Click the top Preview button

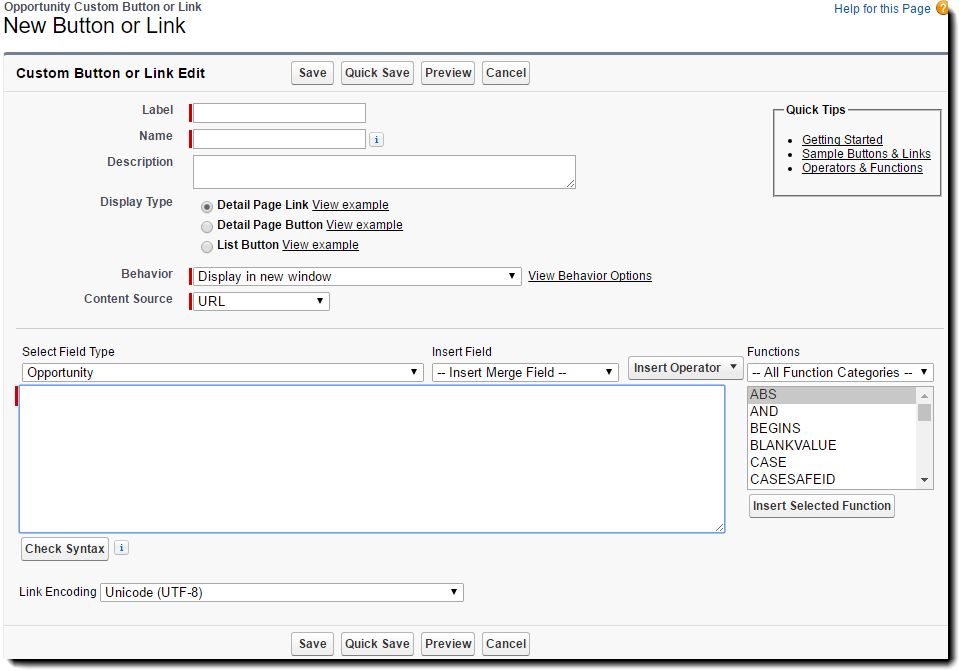pos(448,73)
